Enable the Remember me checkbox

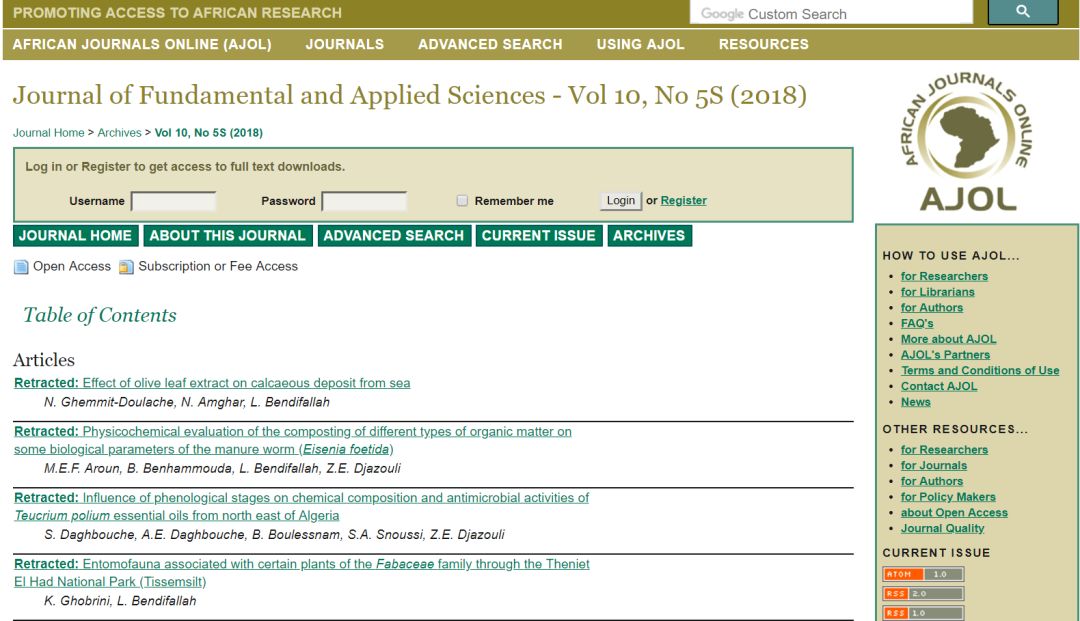[x=462, y=201]
